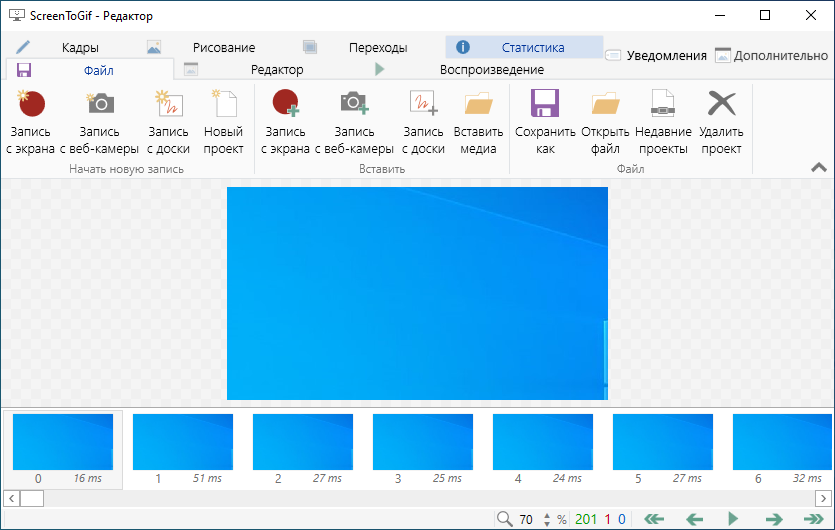
Task: Open the Статистика tab
Action: coord(524,47)
